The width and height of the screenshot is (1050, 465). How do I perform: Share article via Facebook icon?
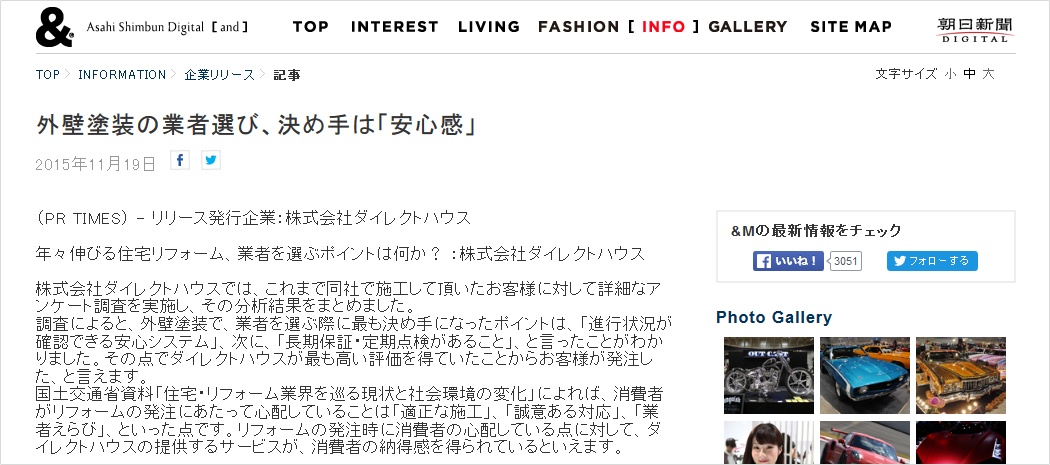(180, 160)
